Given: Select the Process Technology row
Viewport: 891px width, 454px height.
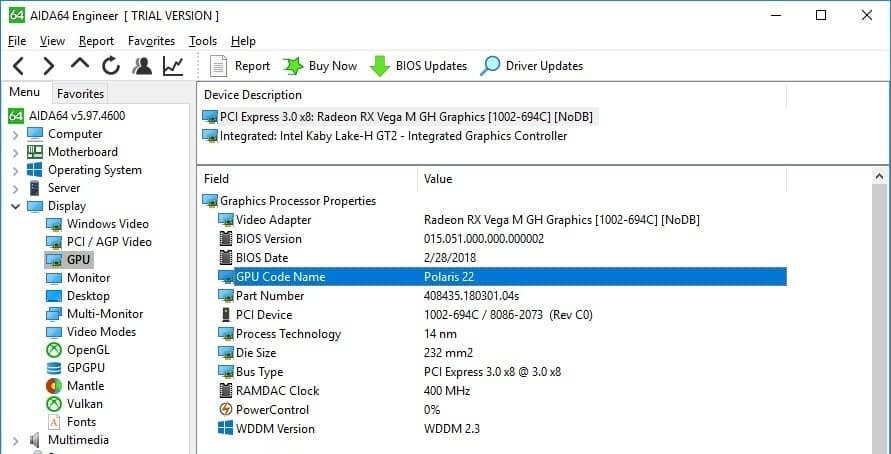Looking at the screenshot, I should point(493,334).
